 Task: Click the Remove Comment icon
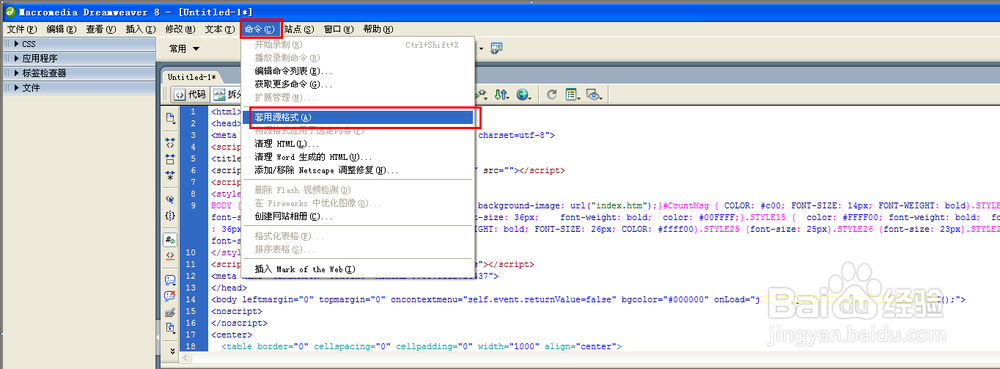(x=170, y=296)
